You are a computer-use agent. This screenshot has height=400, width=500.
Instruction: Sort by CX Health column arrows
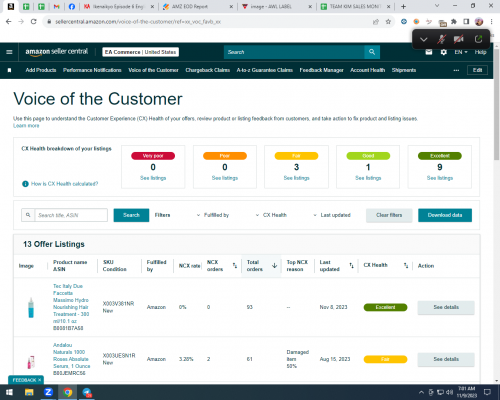click(x=406, y=266)
